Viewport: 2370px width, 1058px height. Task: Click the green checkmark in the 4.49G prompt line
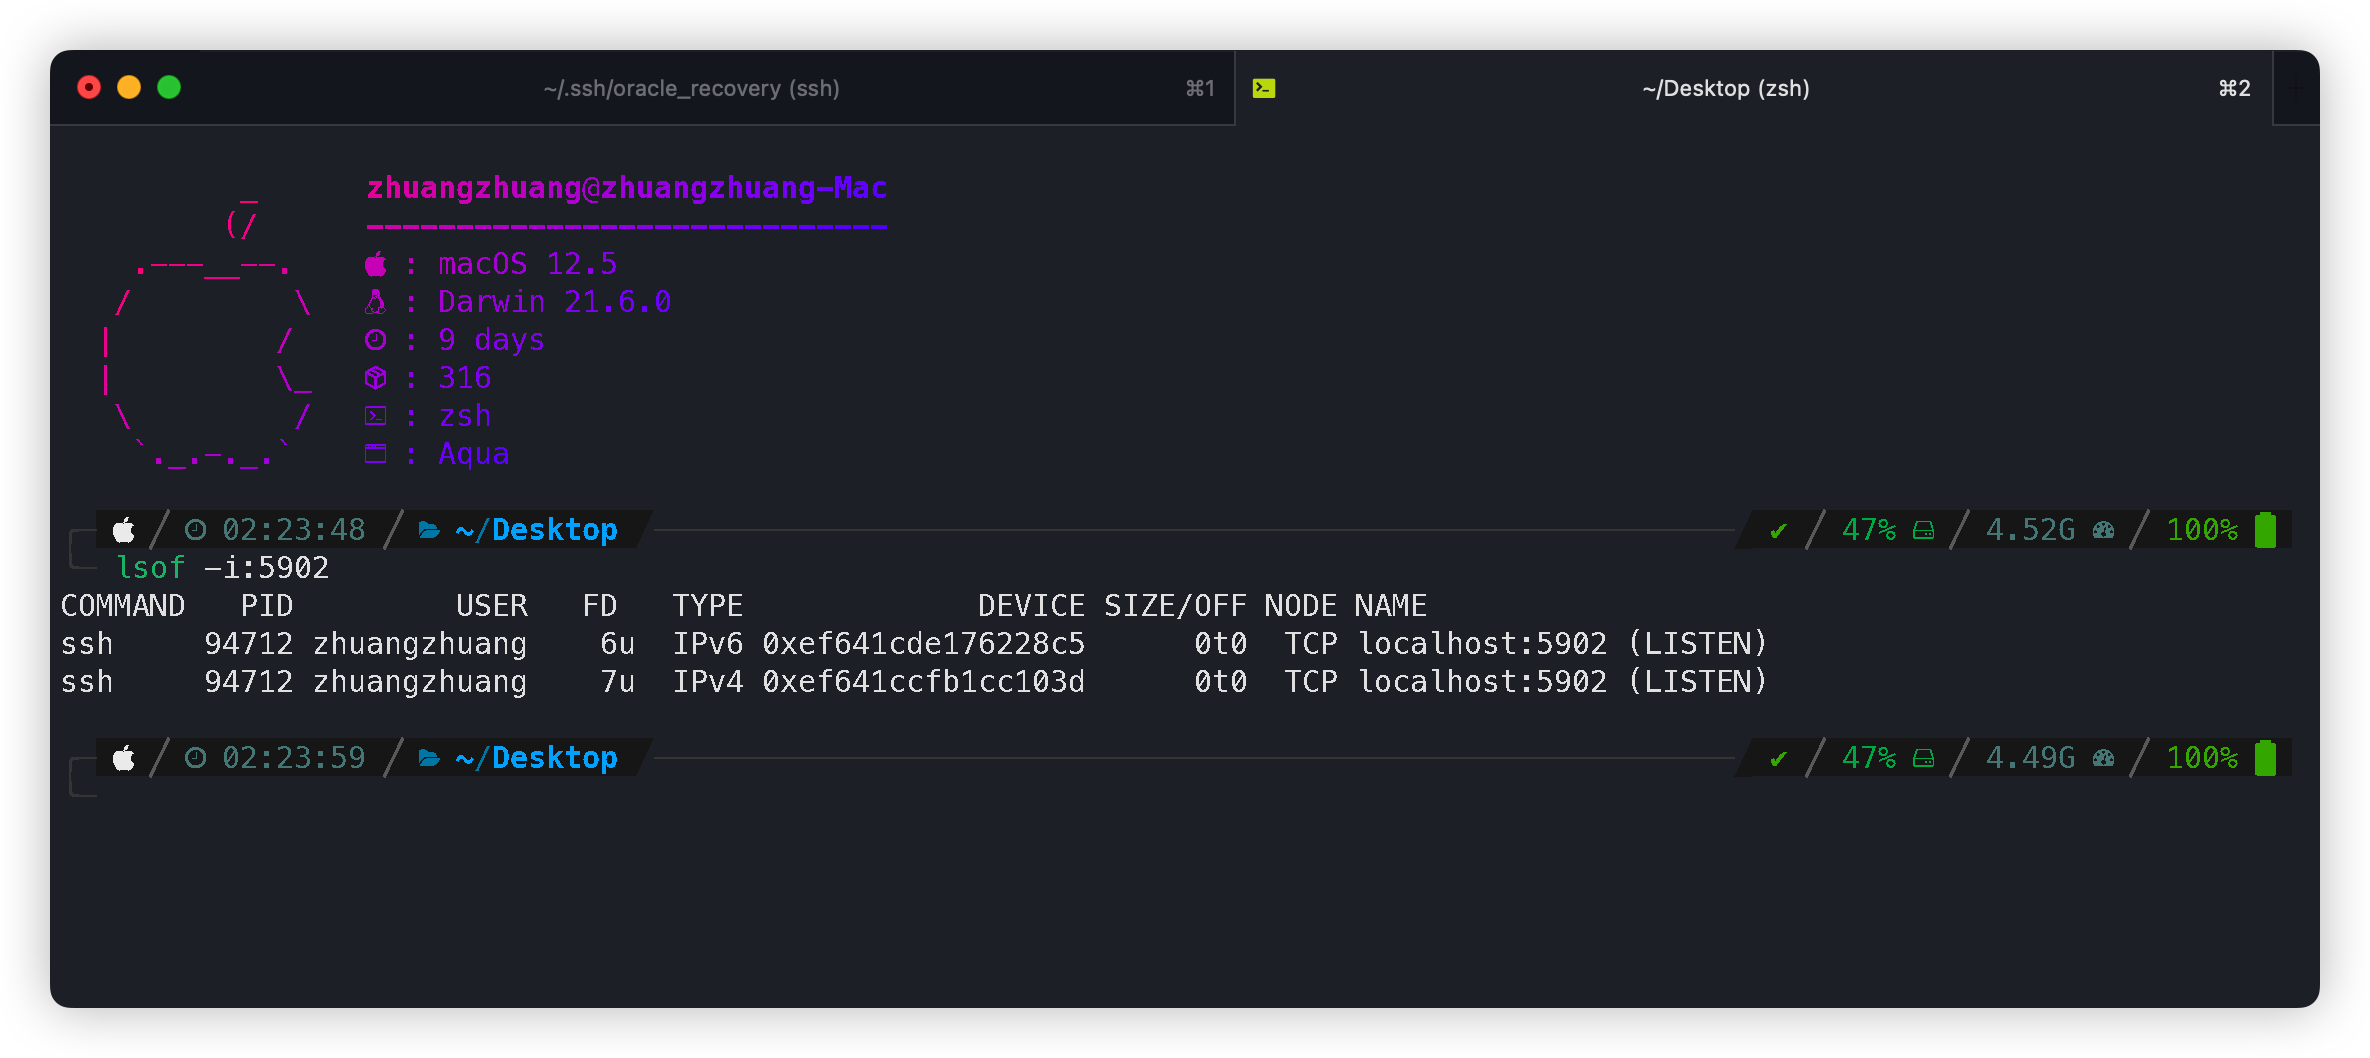coord(1778,759)
